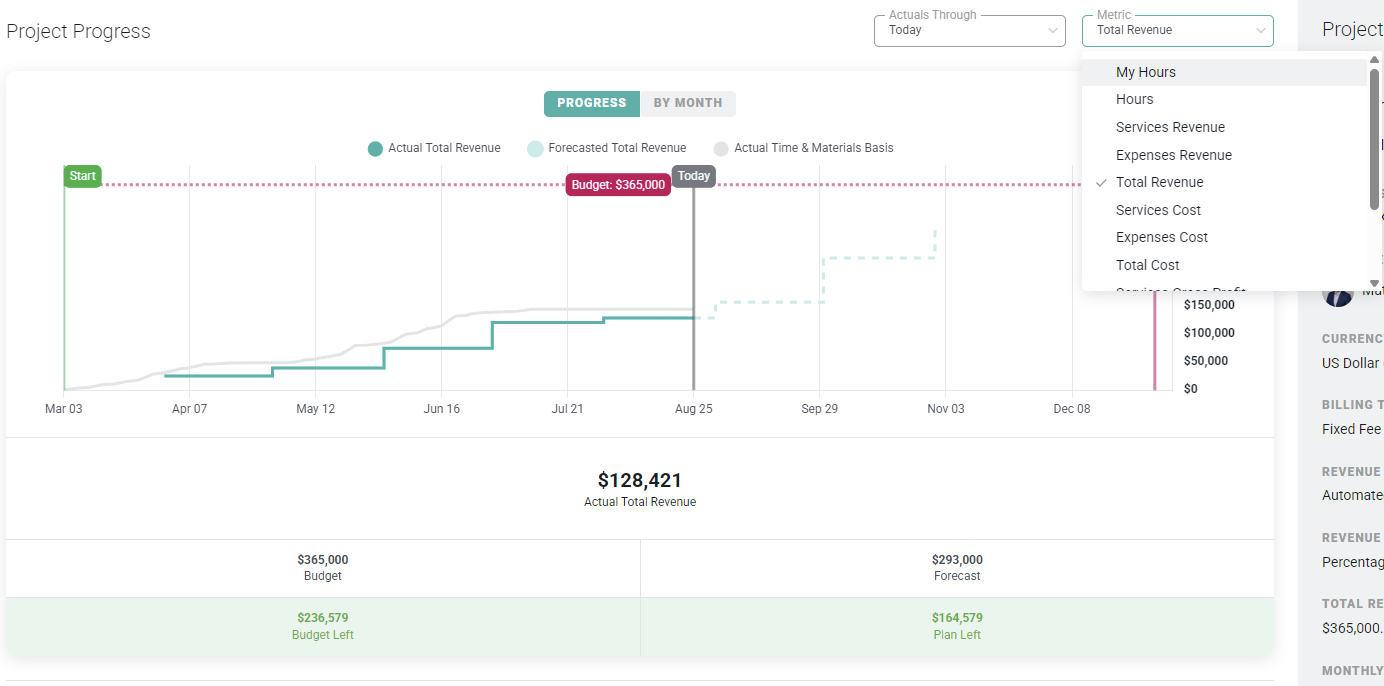The height and width of the screenshot is (686, 1384).
Task: Click the scroll down arrow in metric list
Action: pyautogui.click(x=1374, y=283)
